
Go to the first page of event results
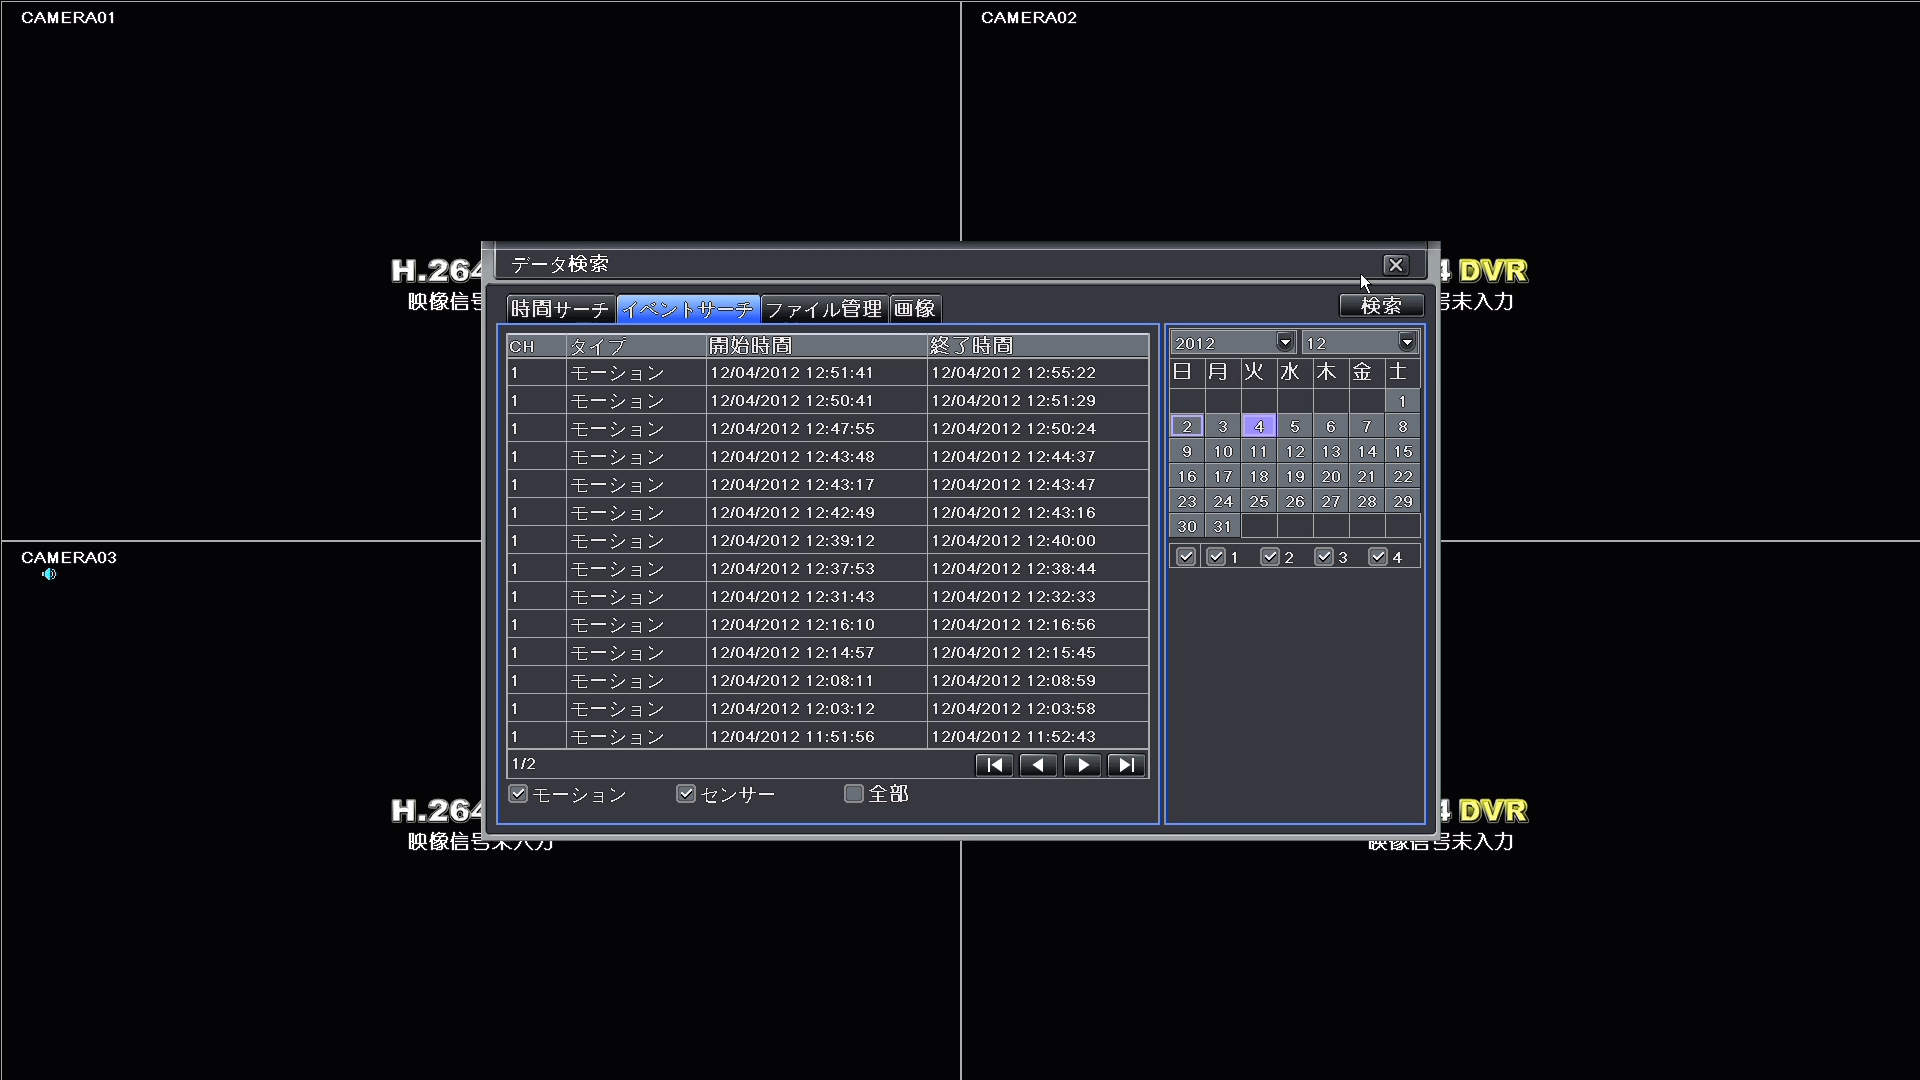993,765
